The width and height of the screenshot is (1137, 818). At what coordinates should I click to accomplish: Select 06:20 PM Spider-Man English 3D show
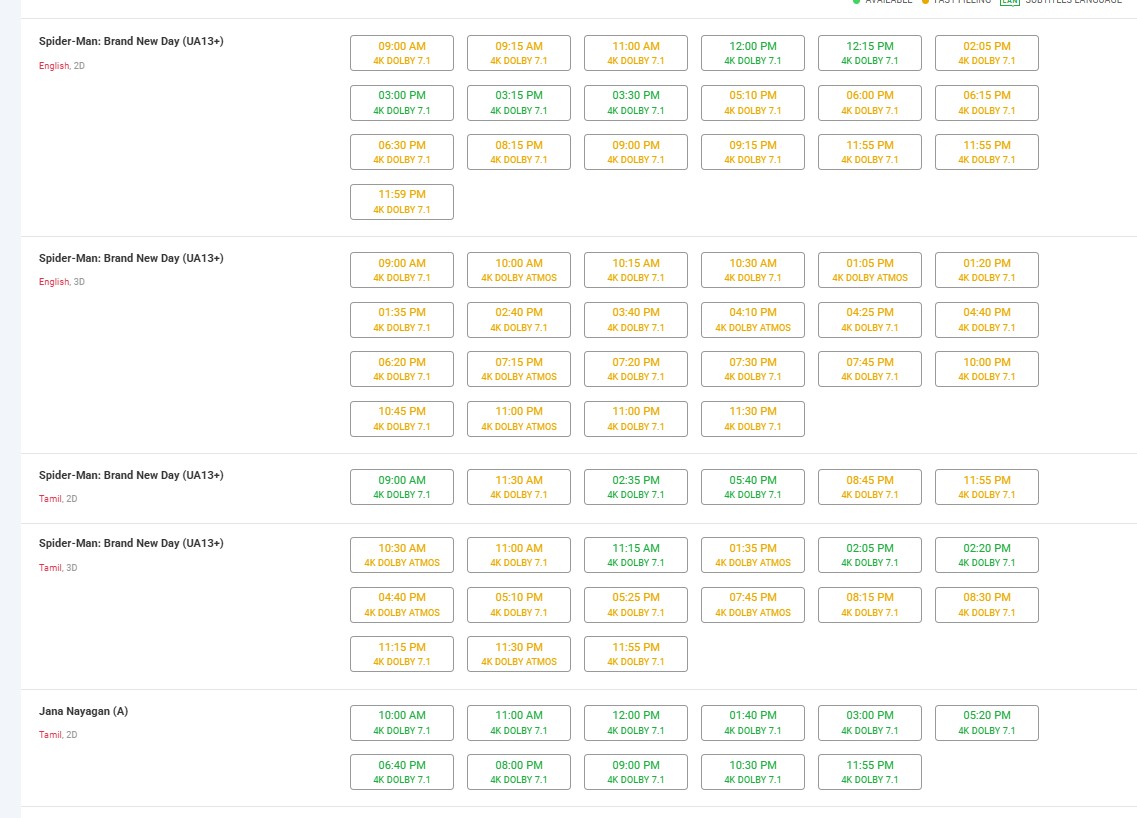[402, 369]
